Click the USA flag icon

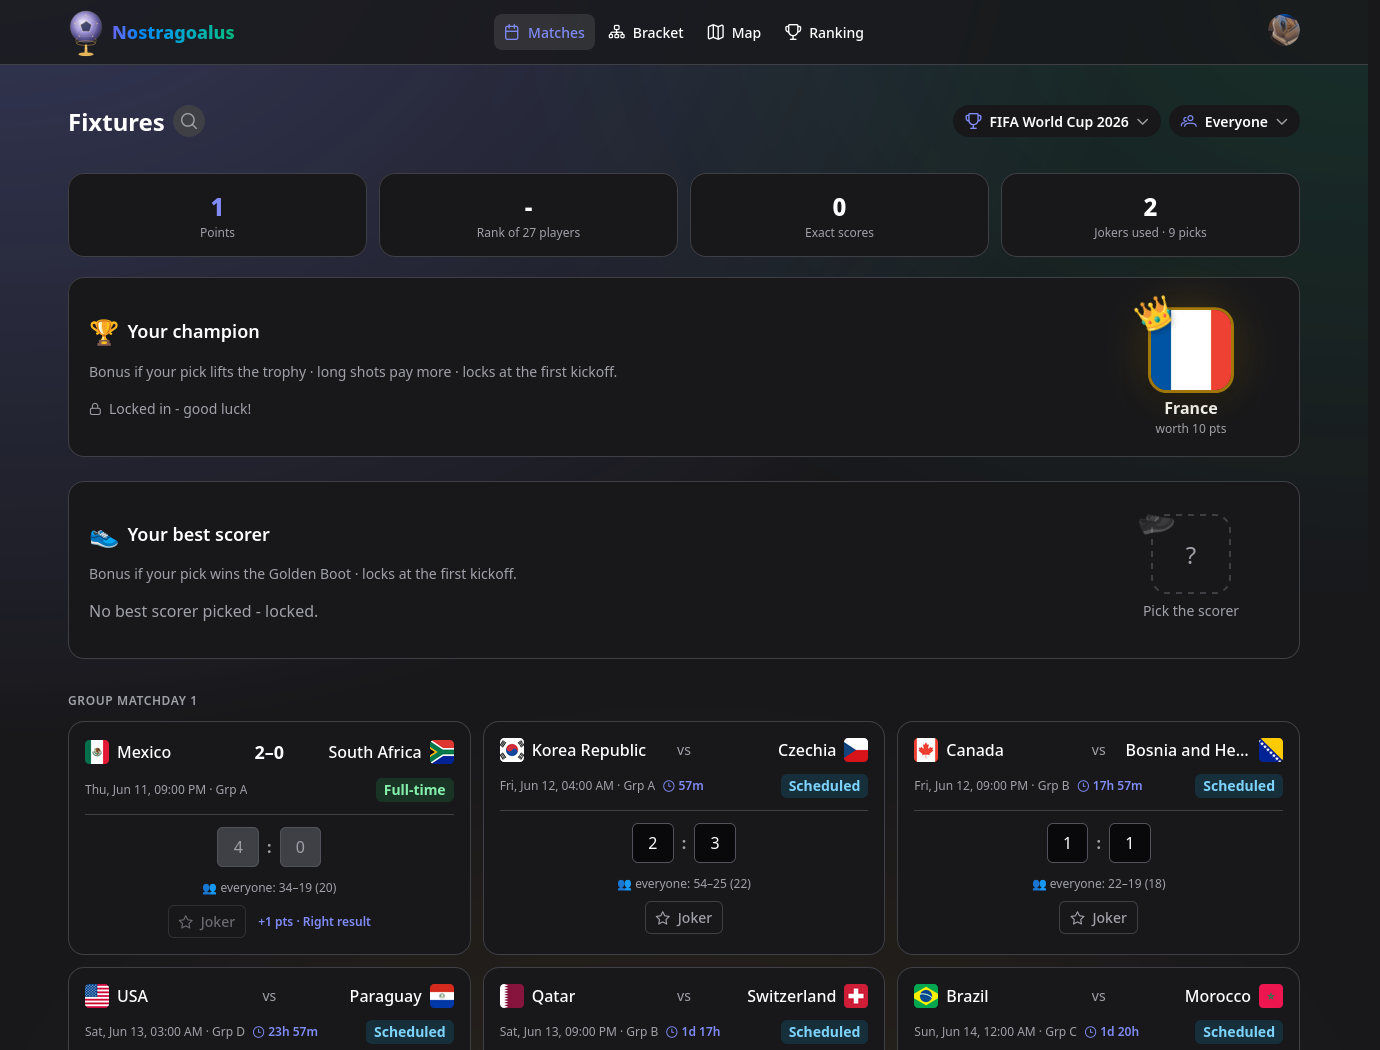coord(97,996)
